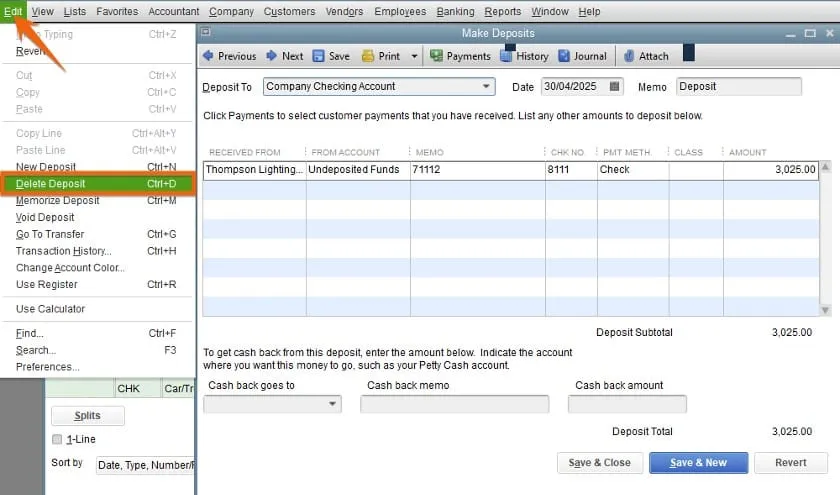The width and height of the screenshot is (840, 495).
Task: Expand the Cash back goes to dropdown
Action: [x=332, y=405]
